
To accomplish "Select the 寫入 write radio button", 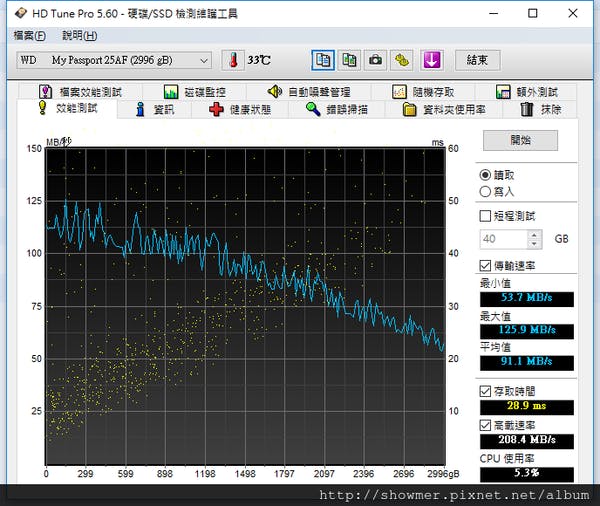I will coord(486,191).
